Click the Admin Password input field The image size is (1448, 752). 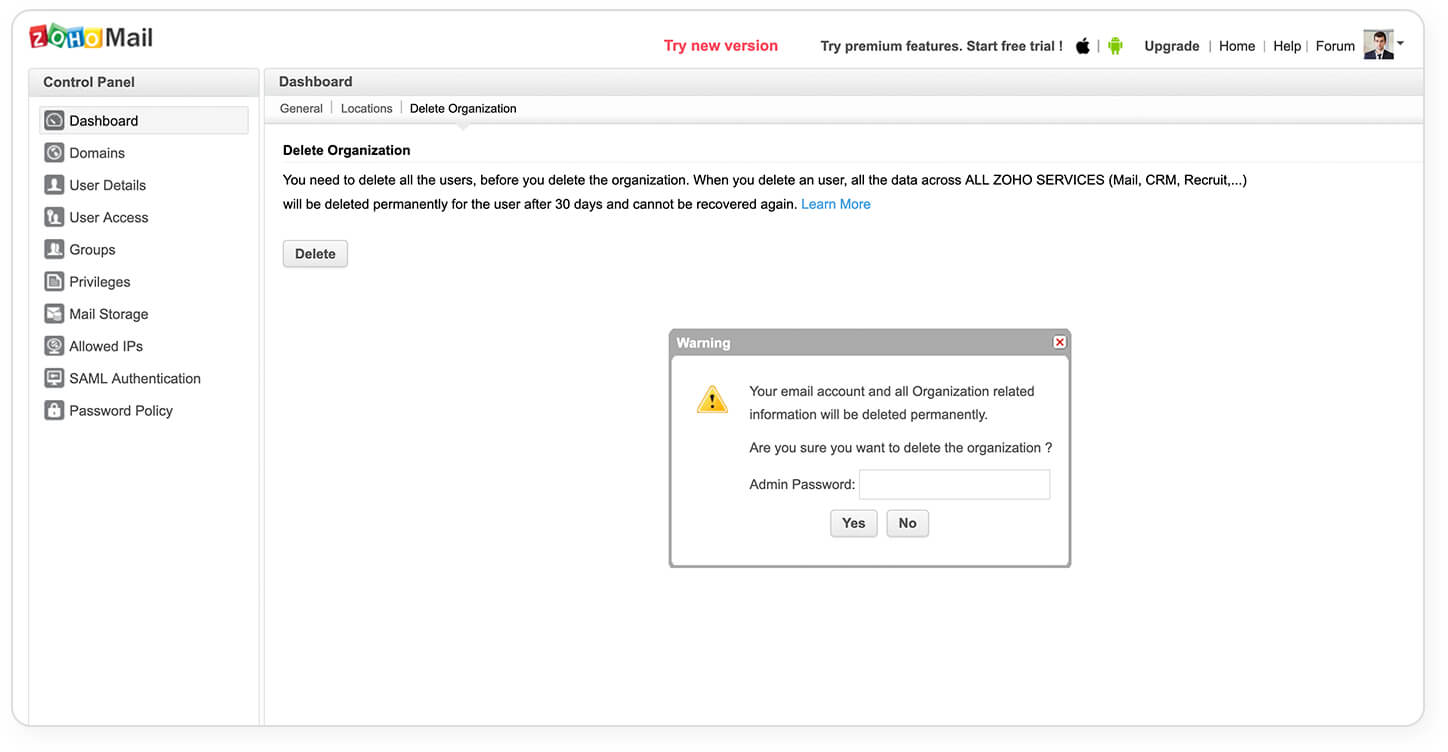(x=954, y=485)
